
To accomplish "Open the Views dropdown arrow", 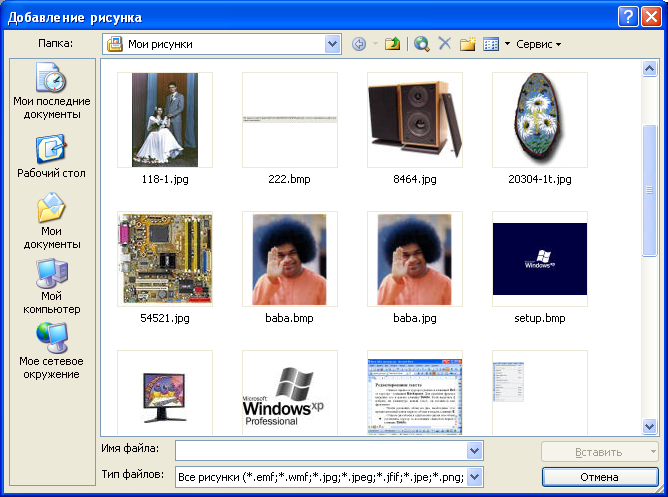I will [x=507, y=44].
